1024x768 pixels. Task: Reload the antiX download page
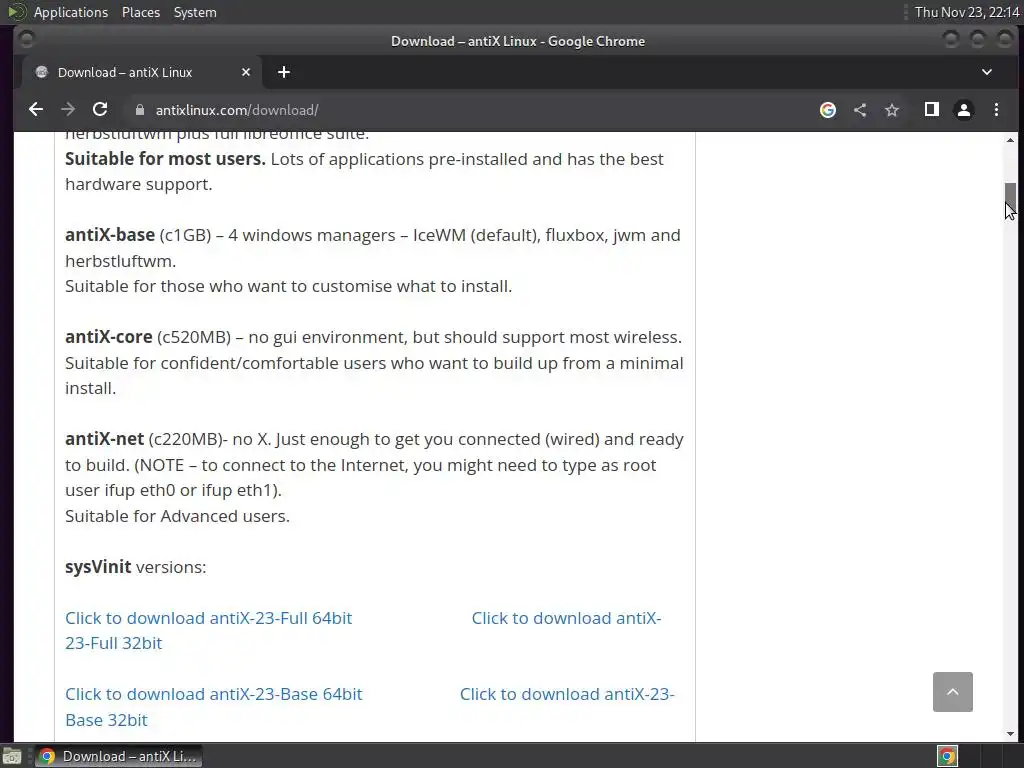click(100, 110)
